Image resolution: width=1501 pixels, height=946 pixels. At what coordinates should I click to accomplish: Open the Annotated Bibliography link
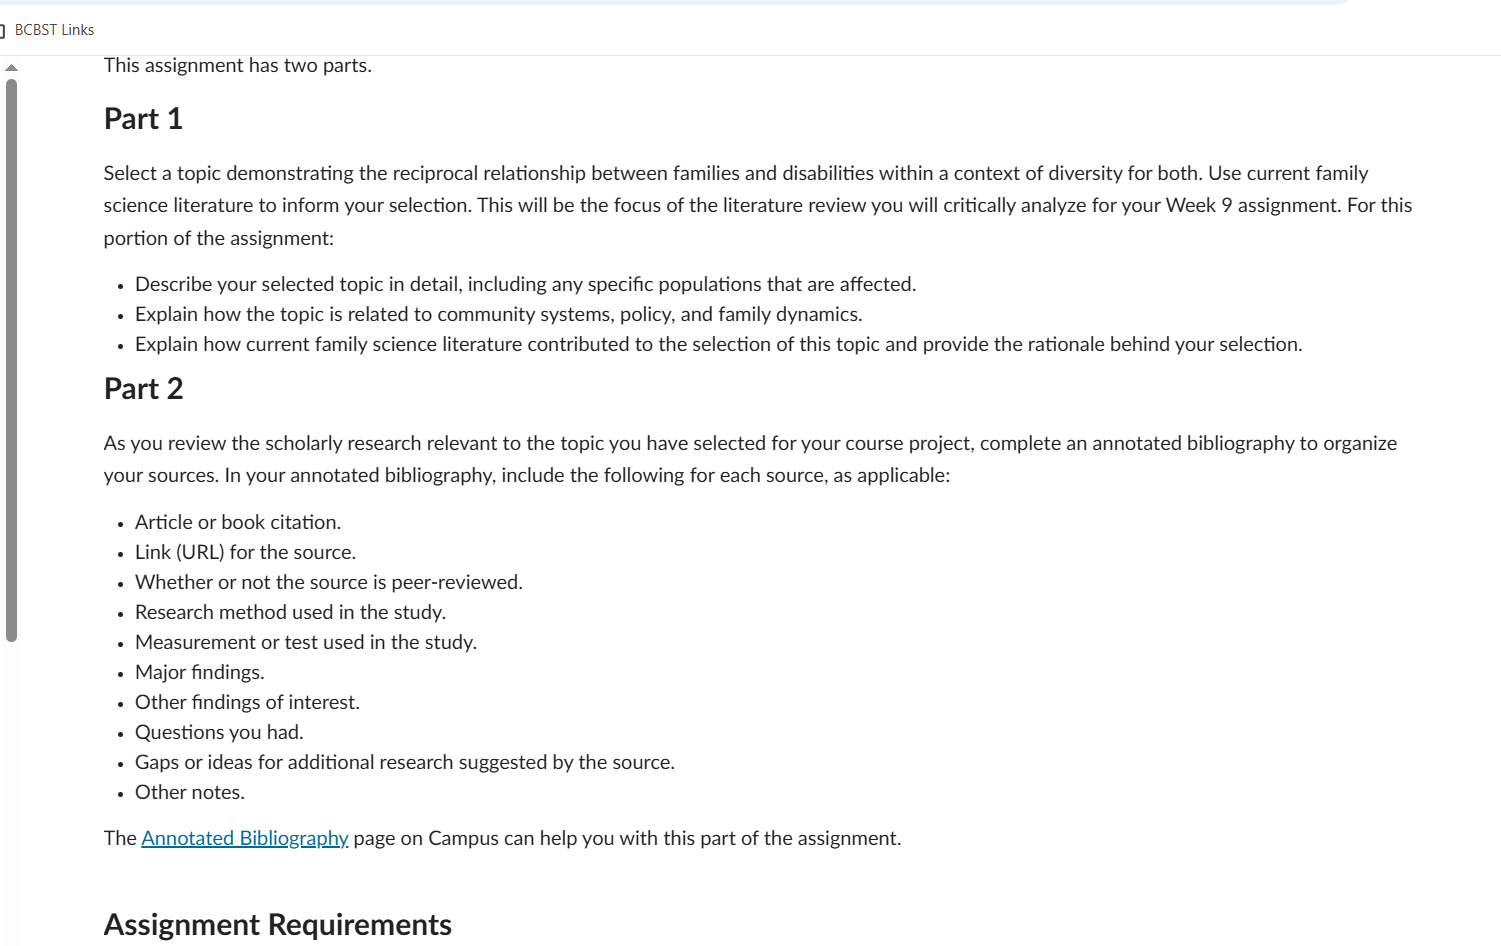point(244,838)
